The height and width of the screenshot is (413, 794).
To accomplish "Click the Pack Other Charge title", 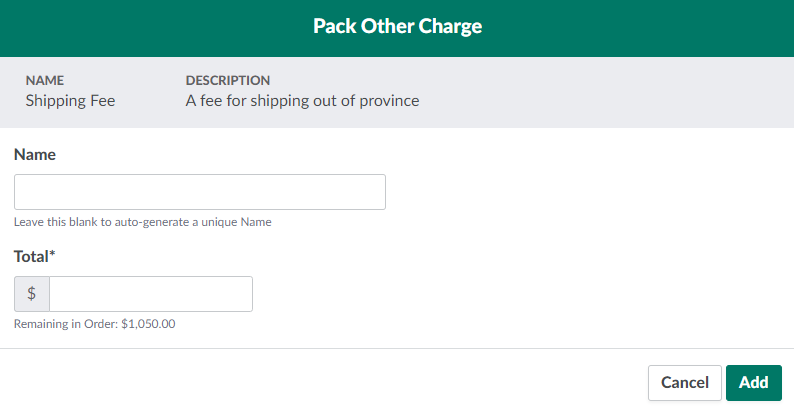I will (397, 27).
